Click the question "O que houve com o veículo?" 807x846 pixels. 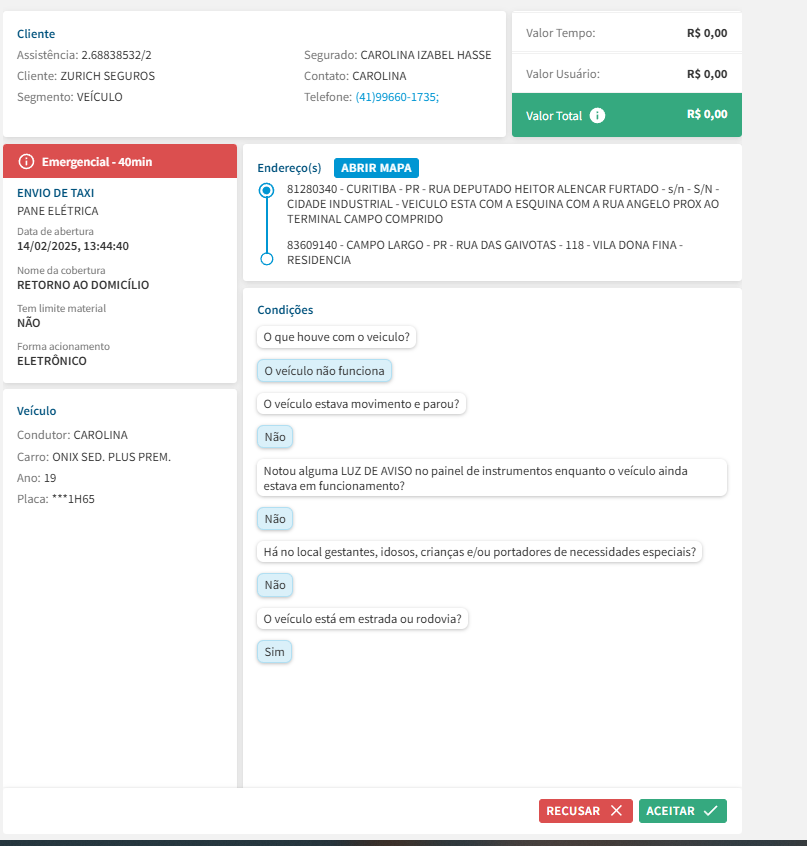click(x=336, y=337)
